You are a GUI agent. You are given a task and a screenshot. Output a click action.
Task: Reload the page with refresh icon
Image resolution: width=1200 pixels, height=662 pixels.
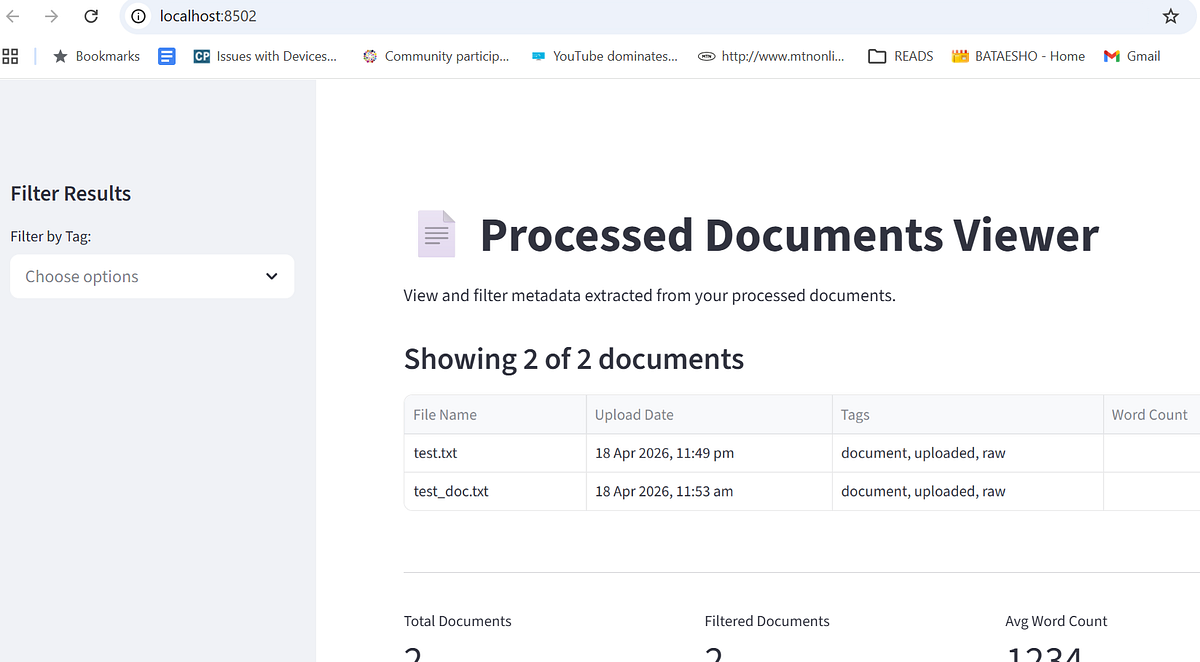(x=91, y=16)
